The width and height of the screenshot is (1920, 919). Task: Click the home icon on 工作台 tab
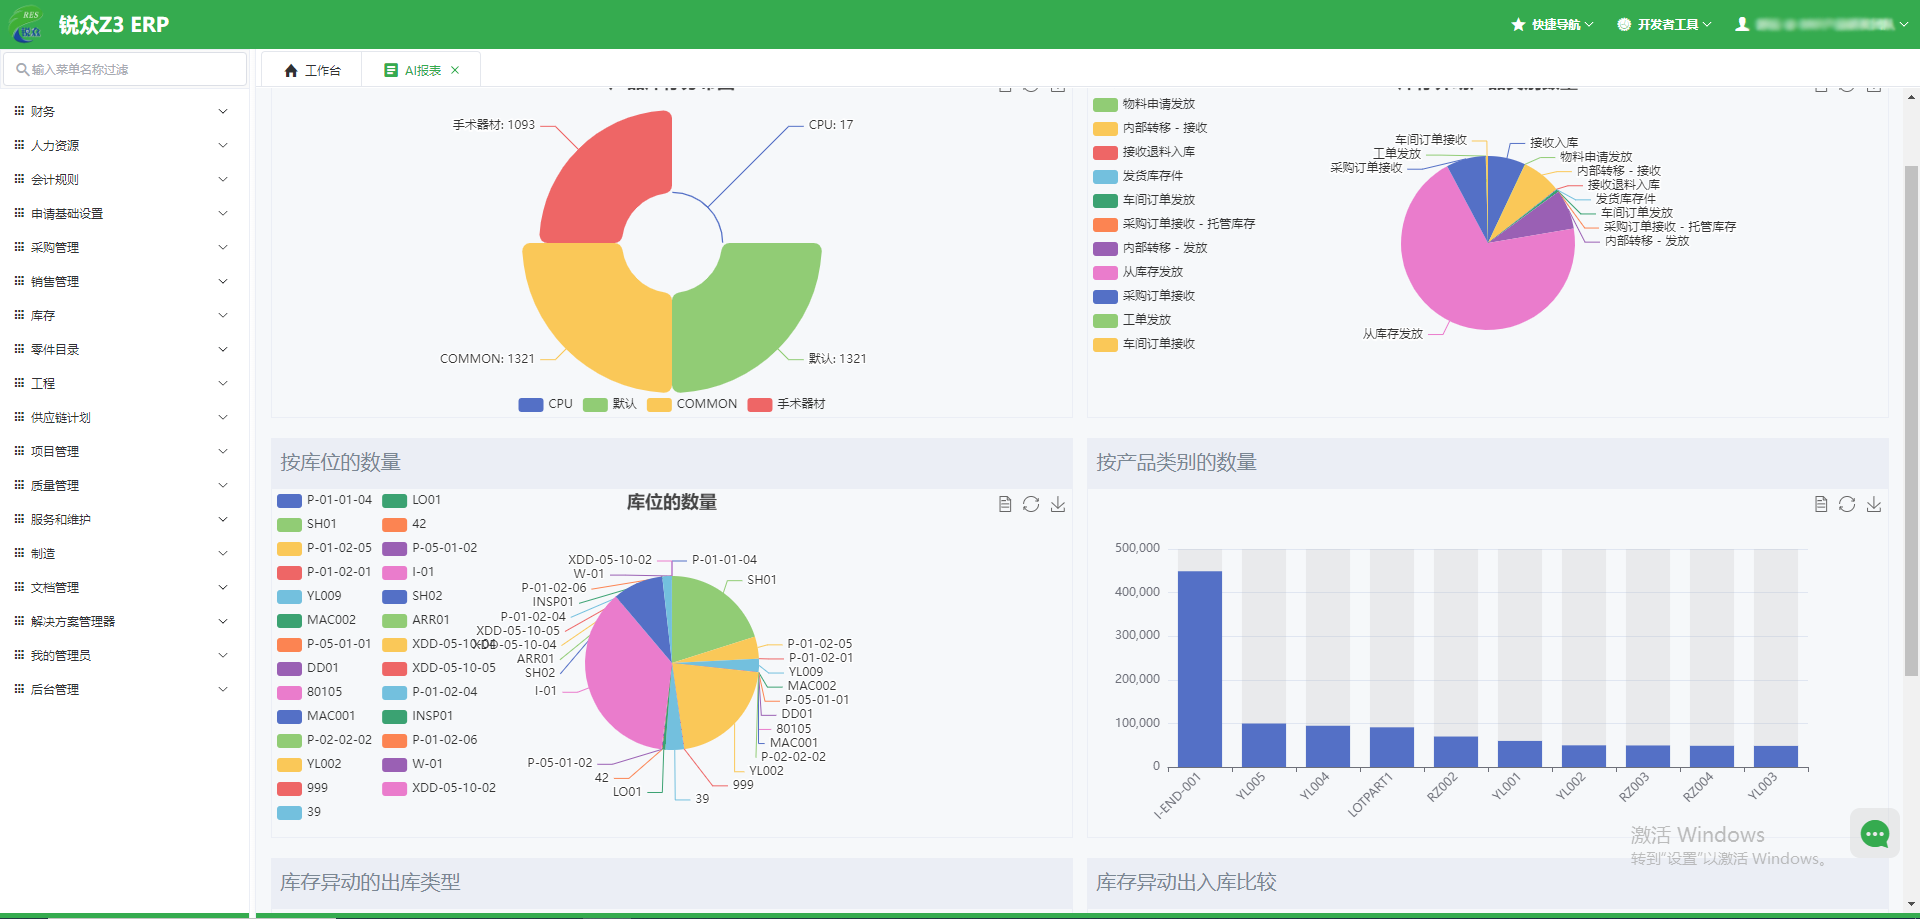pos(291,70)
